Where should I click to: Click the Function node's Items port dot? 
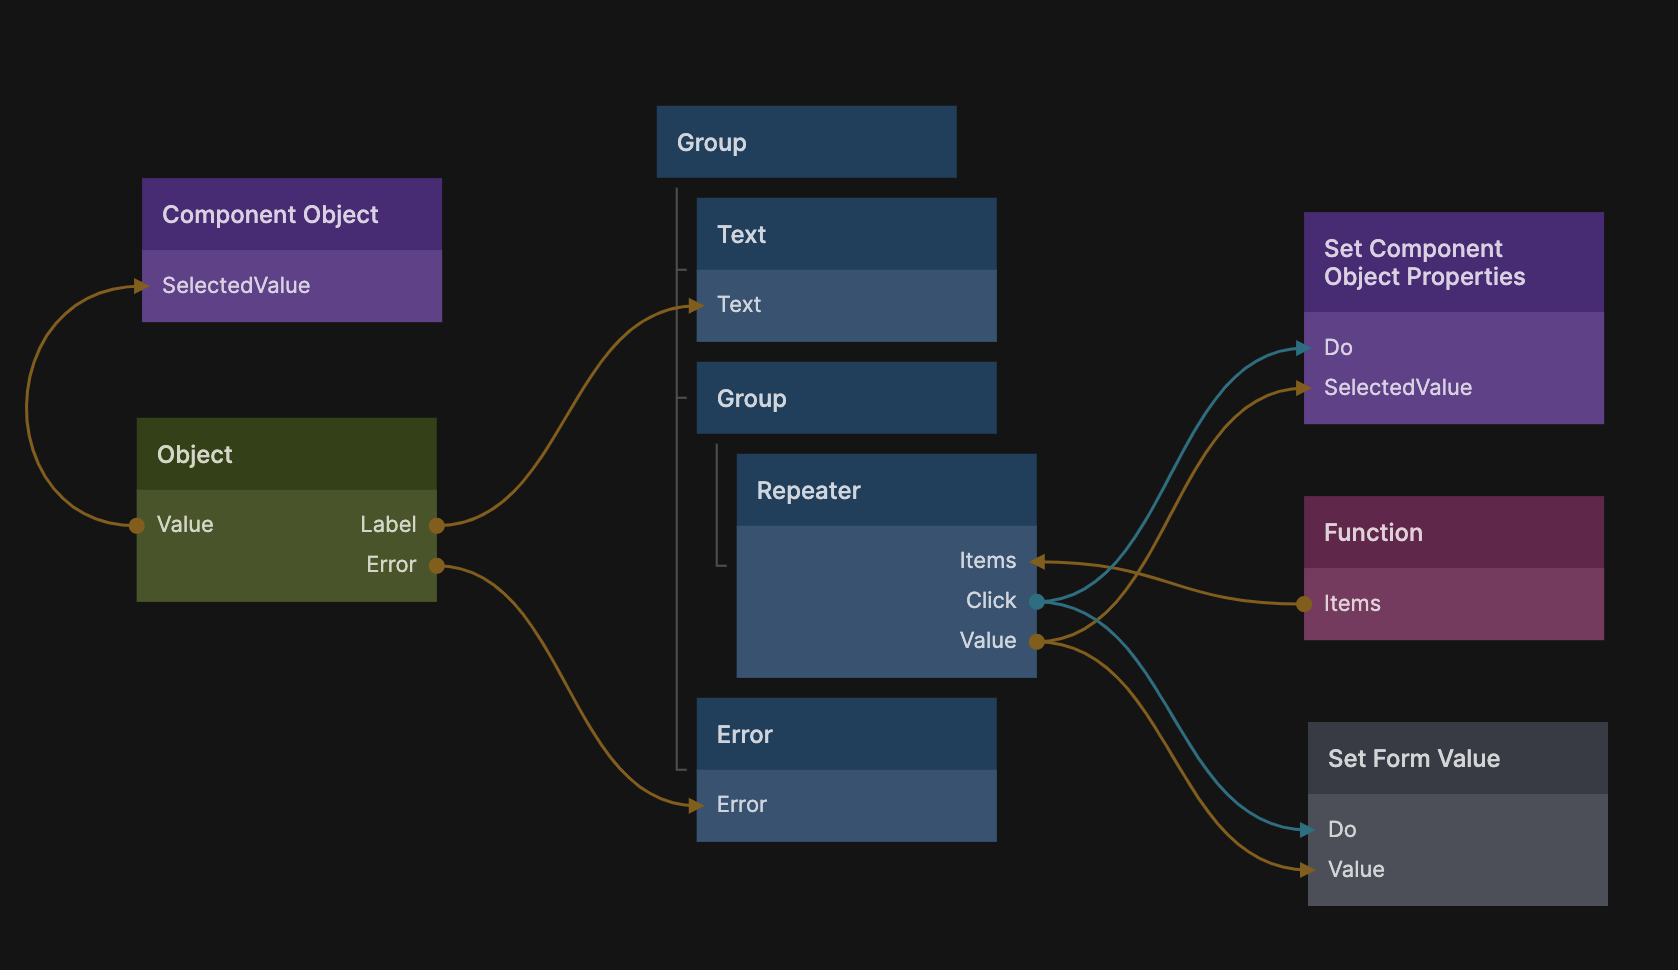[x=1304, y=603]
